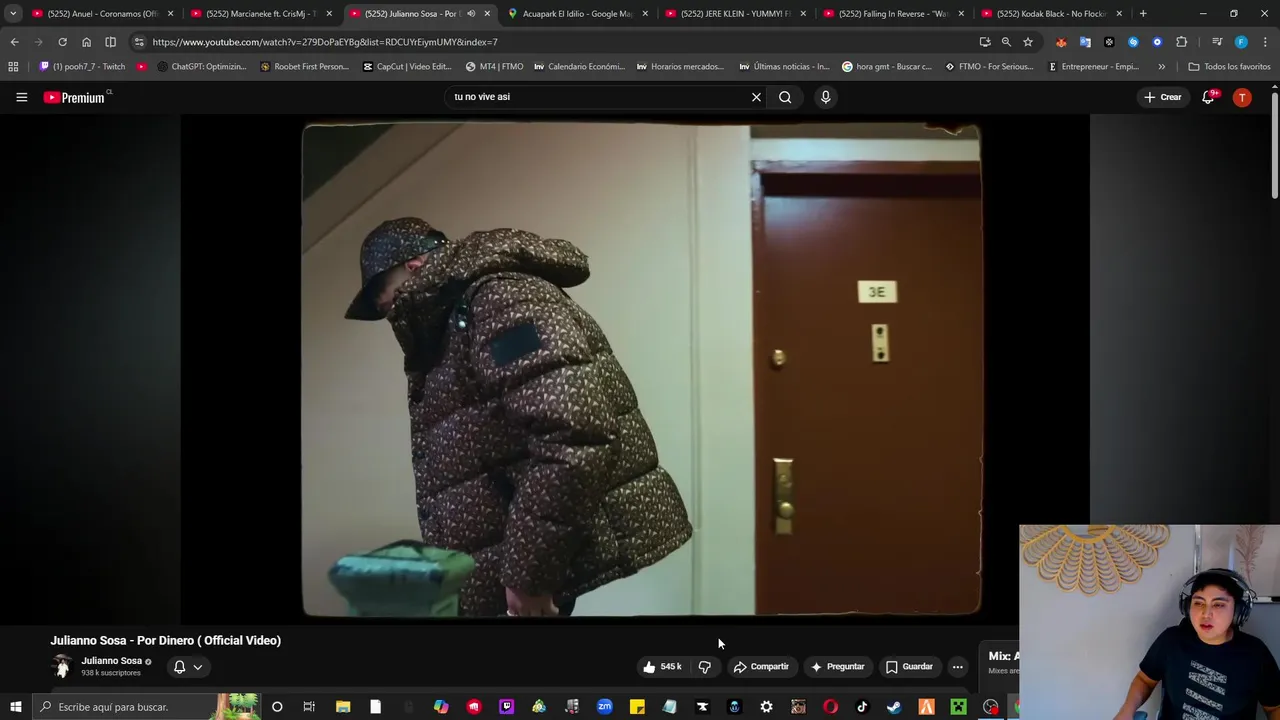Open Task View on the taskbar
Viewport: 1280px width, 720px height.
click(309, 707)
